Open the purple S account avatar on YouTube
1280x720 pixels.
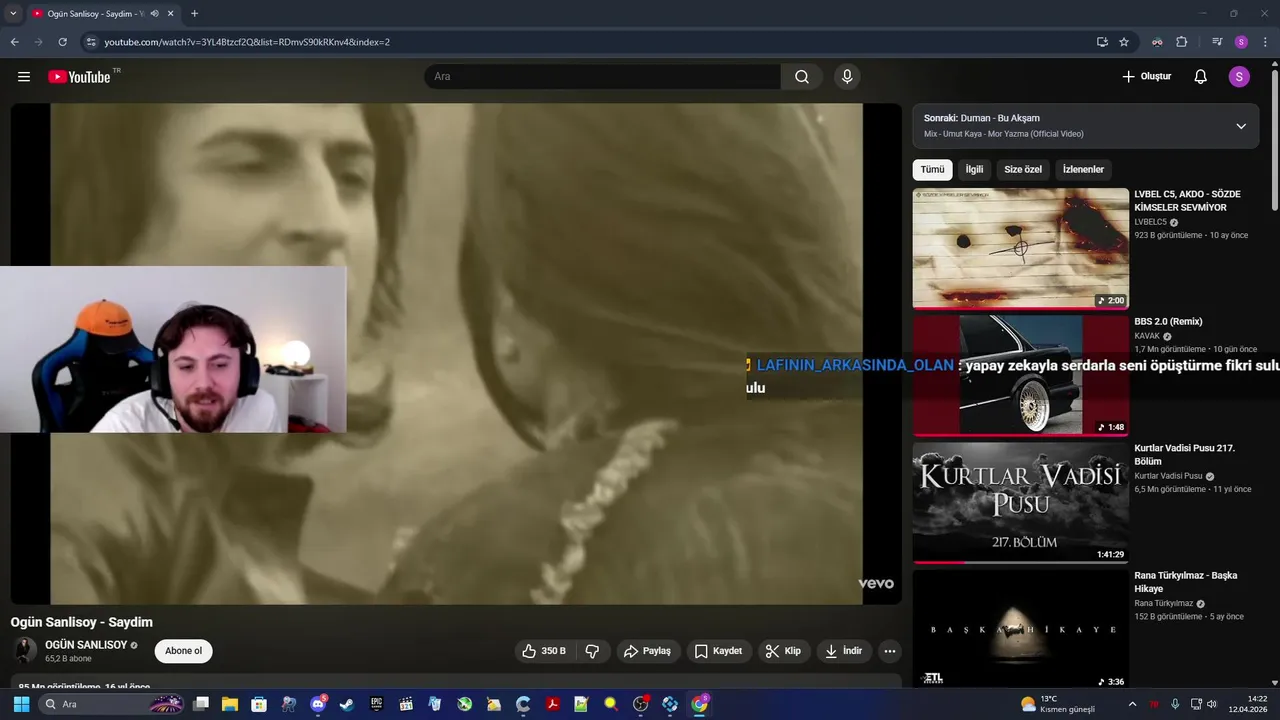(1239, 77)
